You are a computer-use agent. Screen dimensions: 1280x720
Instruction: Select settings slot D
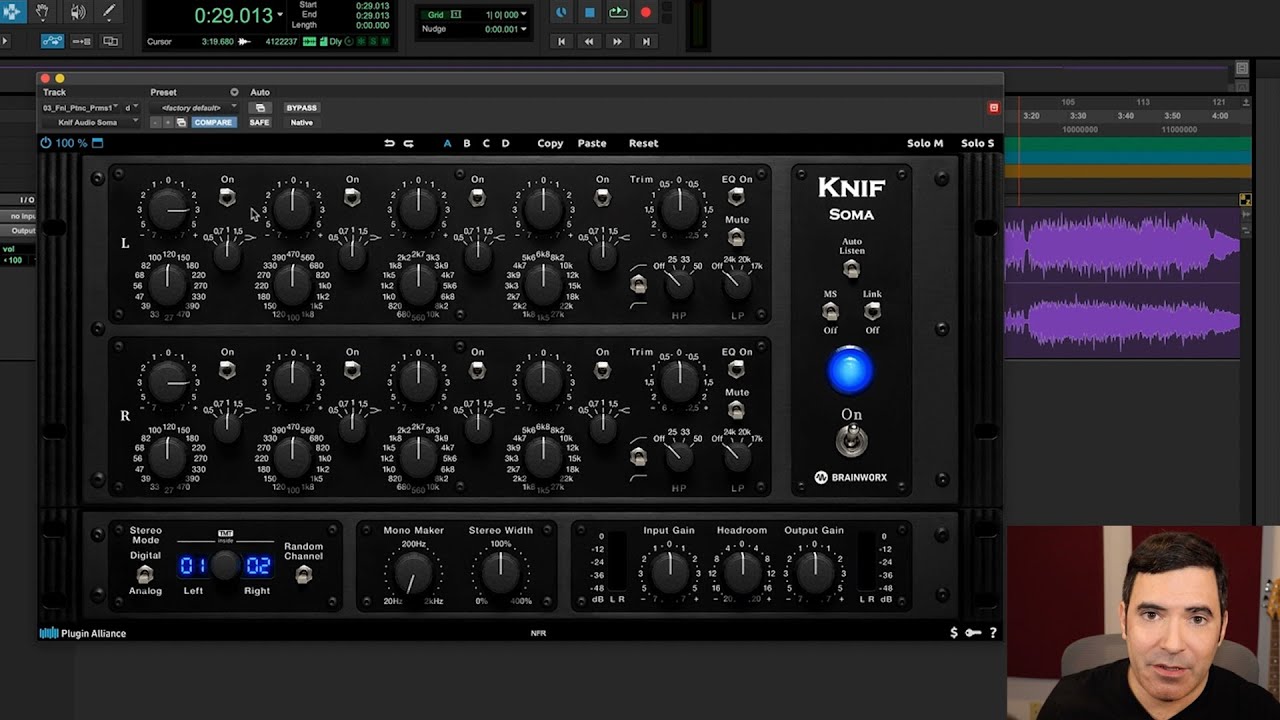click(505, 143)
